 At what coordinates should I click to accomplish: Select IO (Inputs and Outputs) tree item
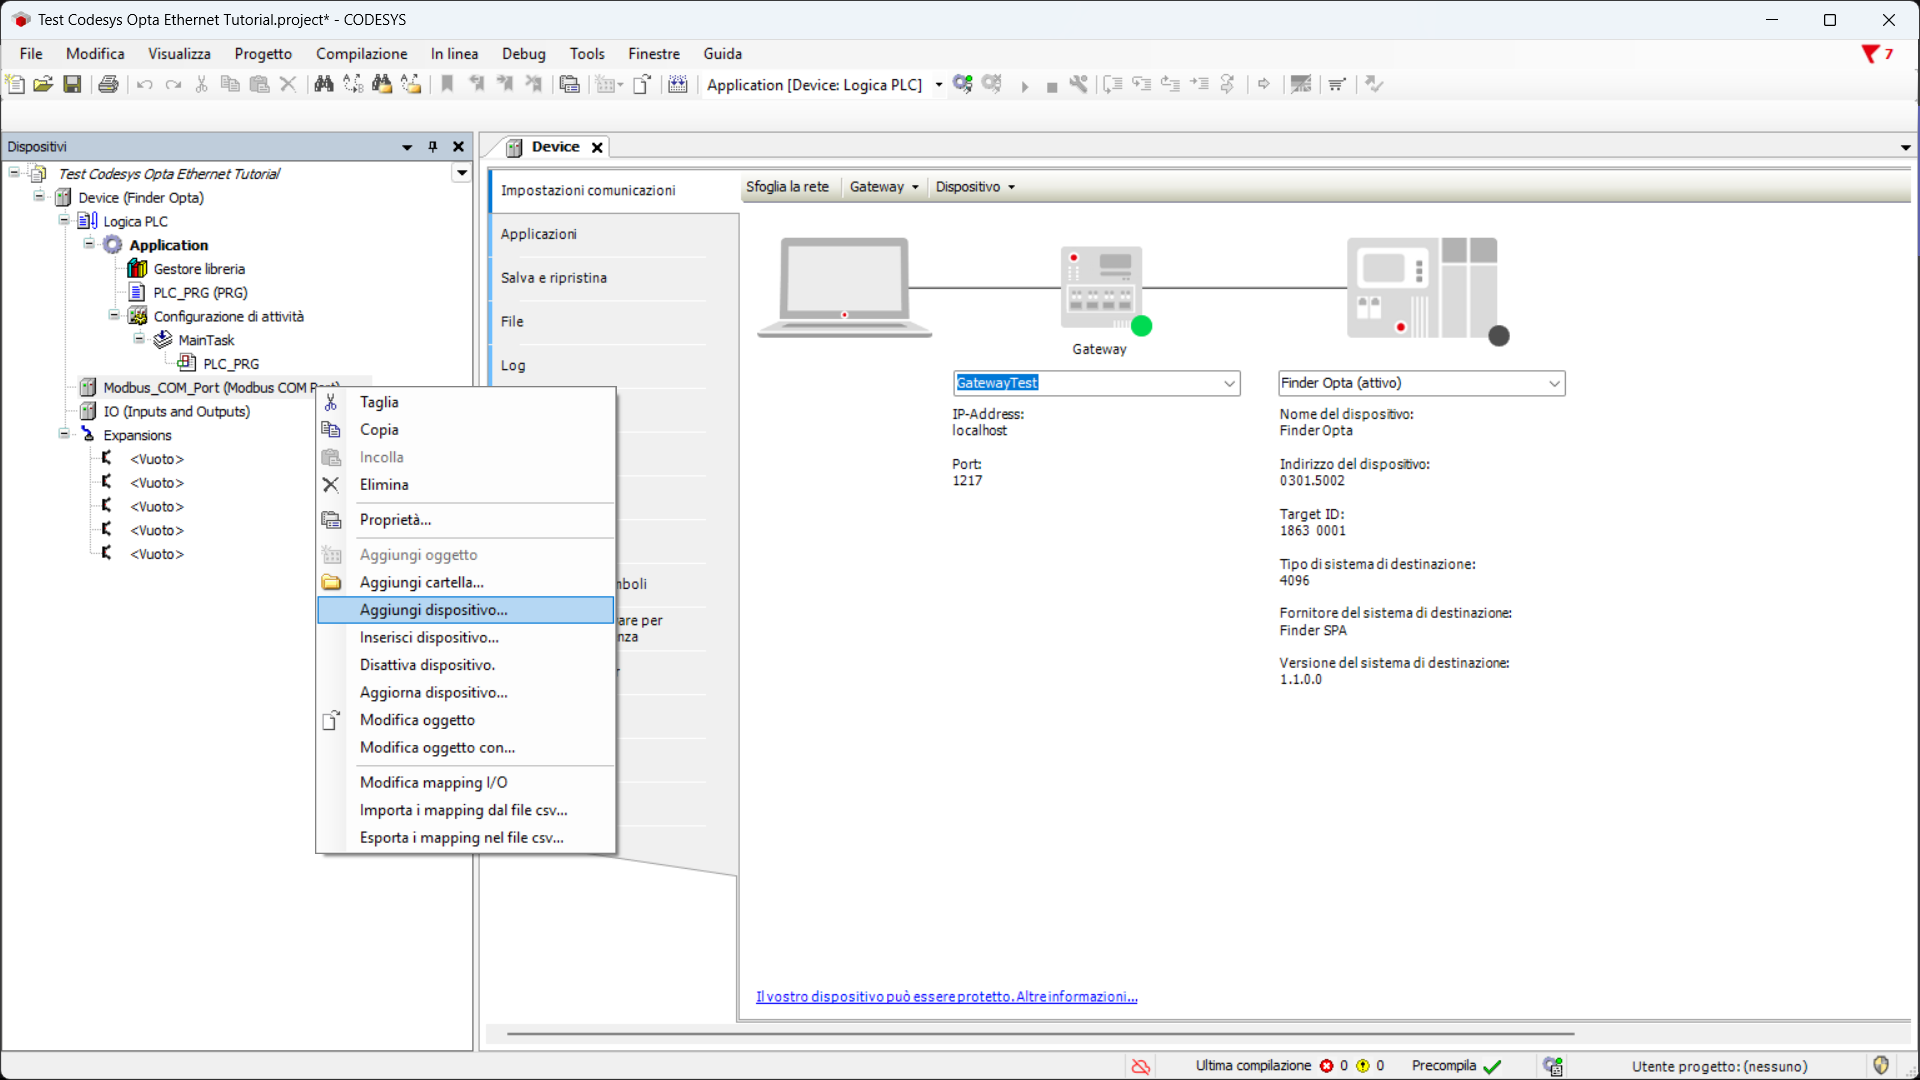pyautogui.click(x=176, y=411)
